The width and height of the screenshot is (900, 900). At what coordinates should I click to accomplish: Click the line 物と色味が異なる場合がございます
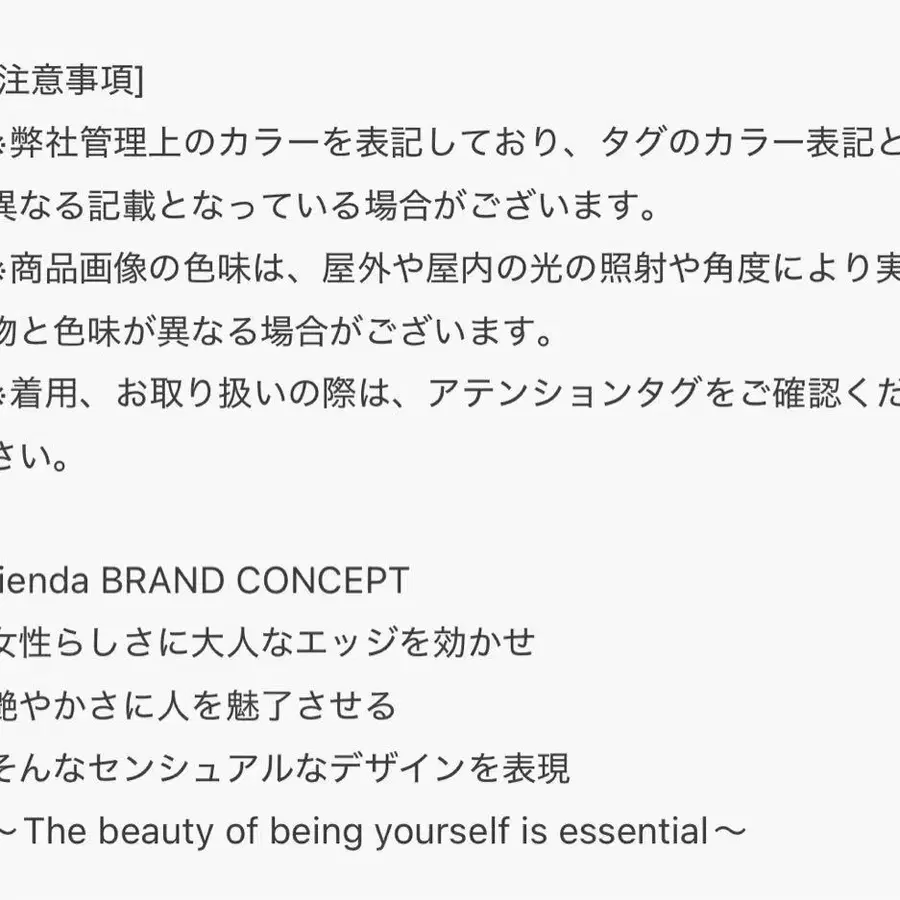click(276, 332)
